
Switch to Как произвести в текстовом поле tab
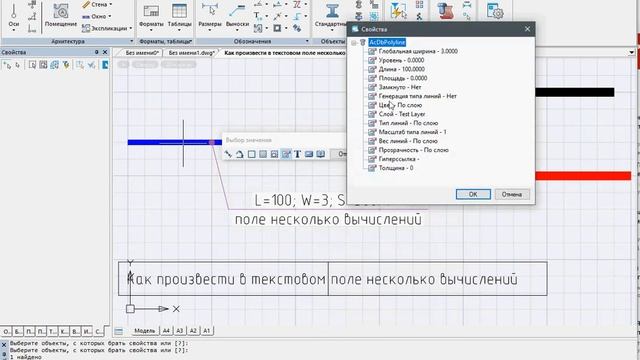click(x=284, y=53)
